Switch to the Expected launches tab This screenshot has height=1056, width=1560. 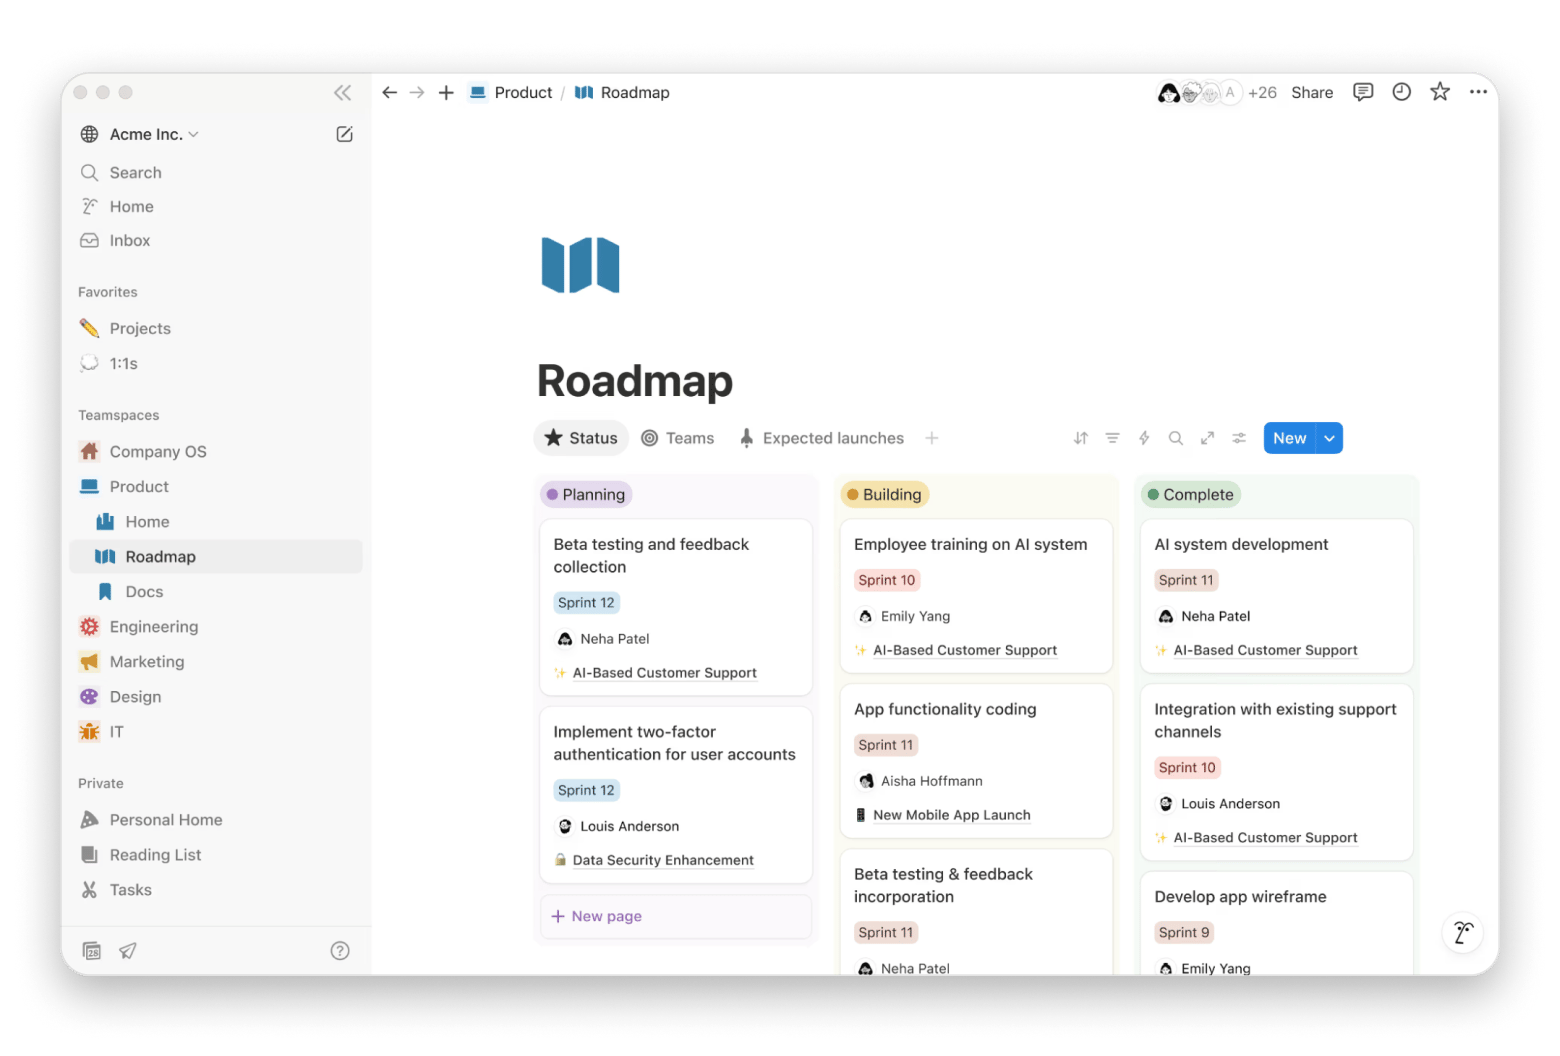pos(821,438)
